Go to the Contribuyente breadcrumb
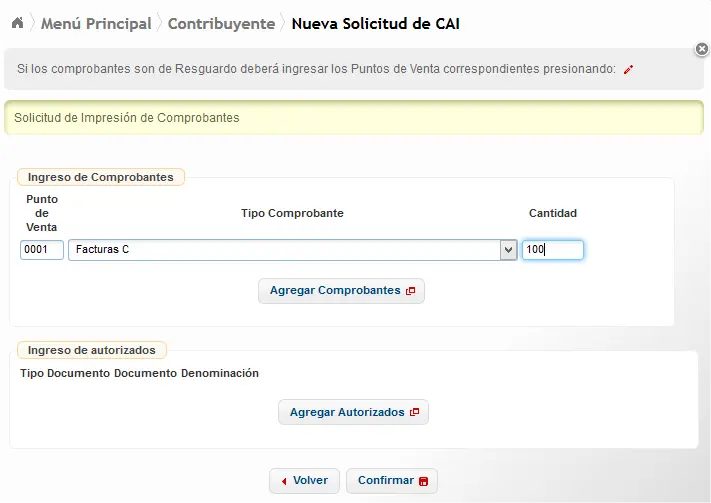 pos(221,24)
